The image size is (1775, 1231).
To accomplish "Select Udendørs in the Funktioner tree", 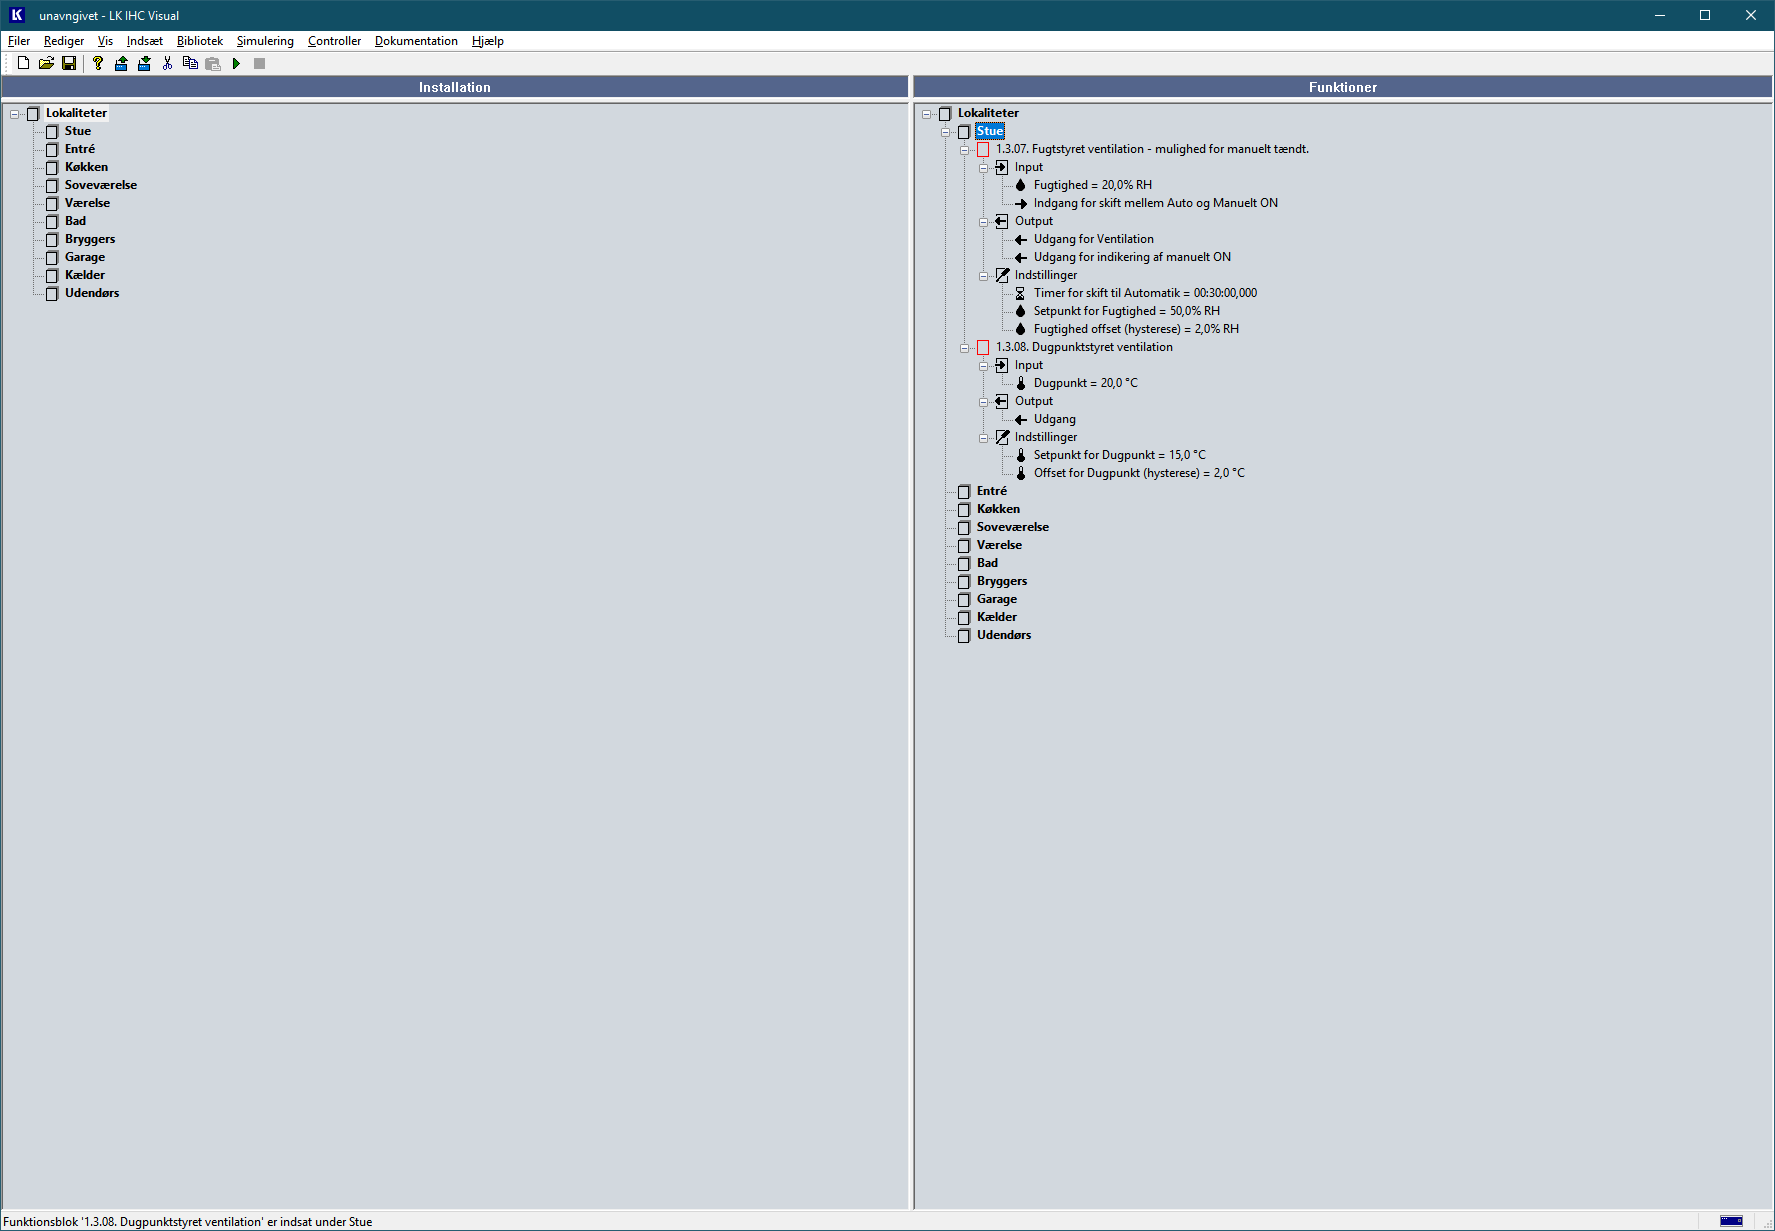I will click(x=1003, y=635).
